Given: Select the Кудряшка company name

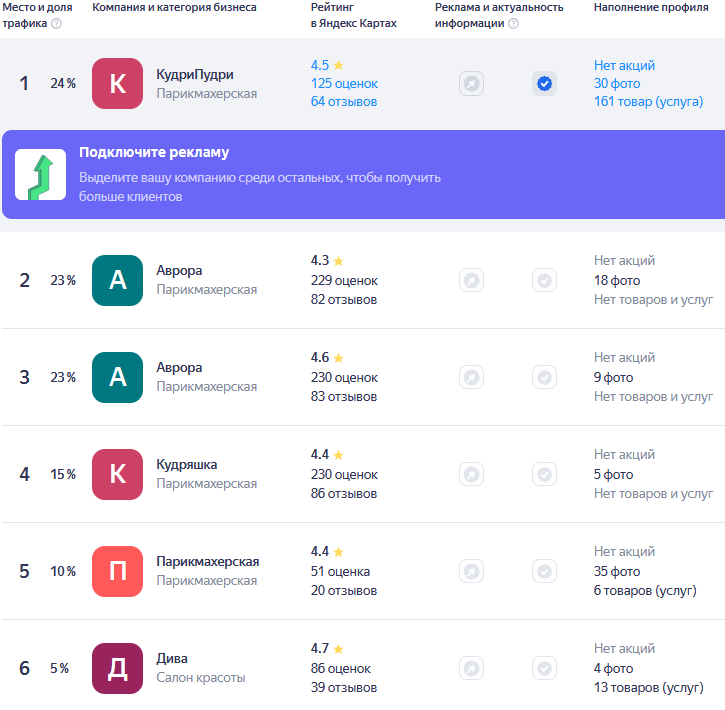Looking at the screenshot, I should 186,465.
